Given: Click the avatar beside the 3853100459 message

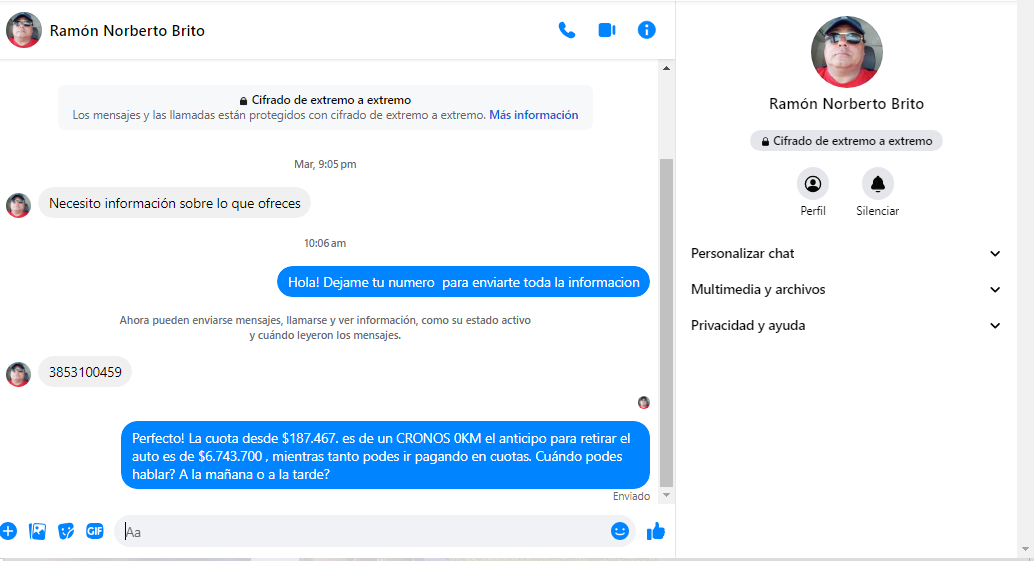Looking at the screenshot, I should tap(18, 374).
